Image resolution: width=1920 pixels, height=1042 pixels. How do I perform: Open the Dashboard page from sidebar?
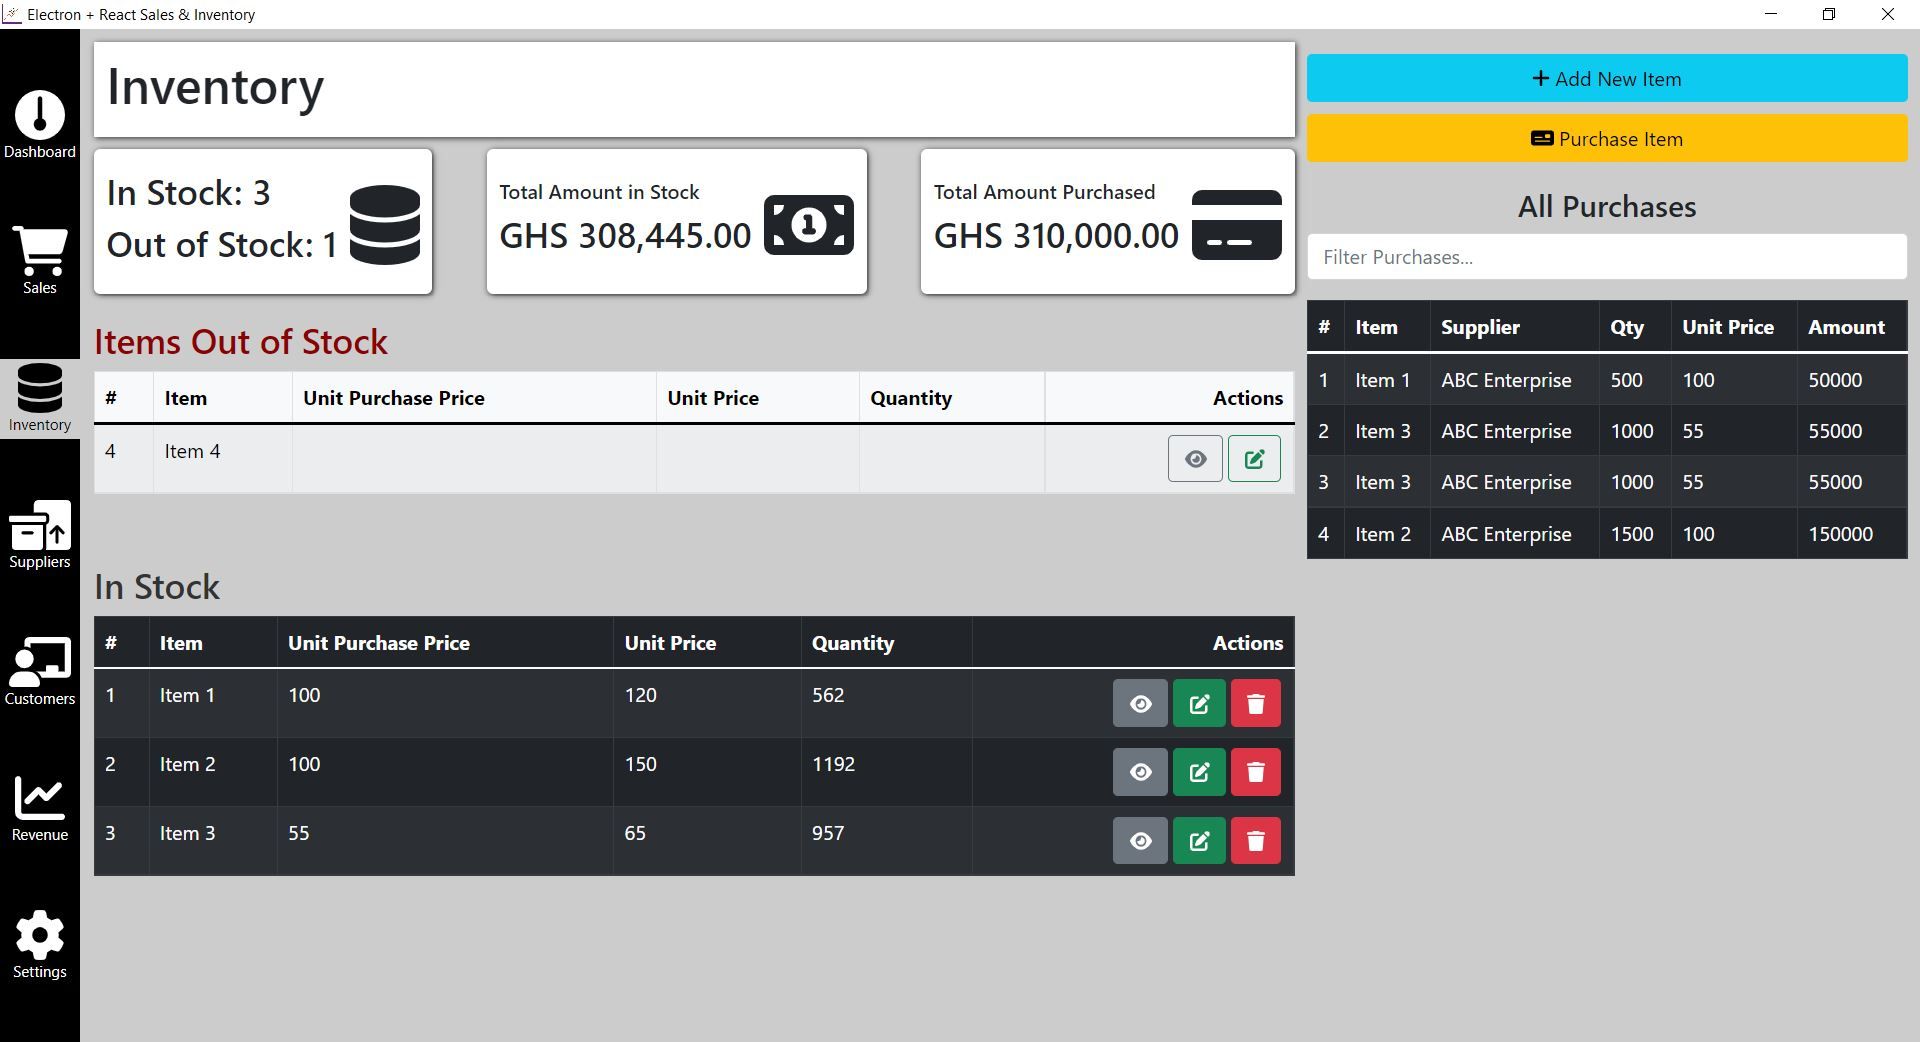tap(40, 125)
